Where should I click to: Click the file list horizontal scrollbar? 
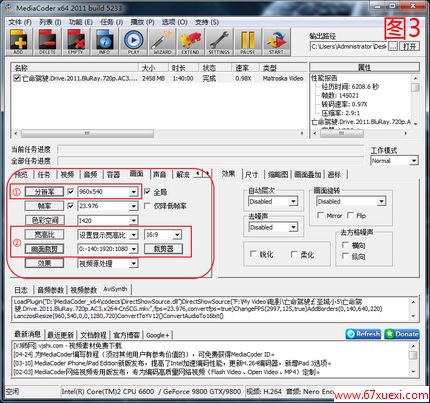(x=160, y=133)
